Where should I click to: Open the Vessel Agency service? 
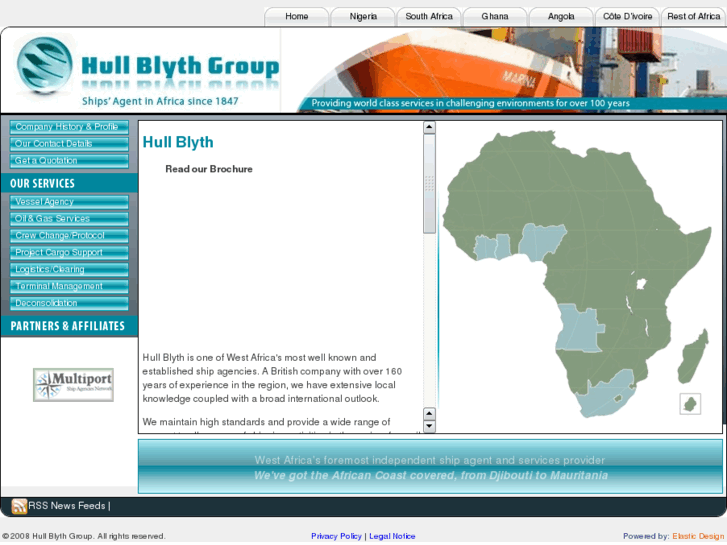69,202
